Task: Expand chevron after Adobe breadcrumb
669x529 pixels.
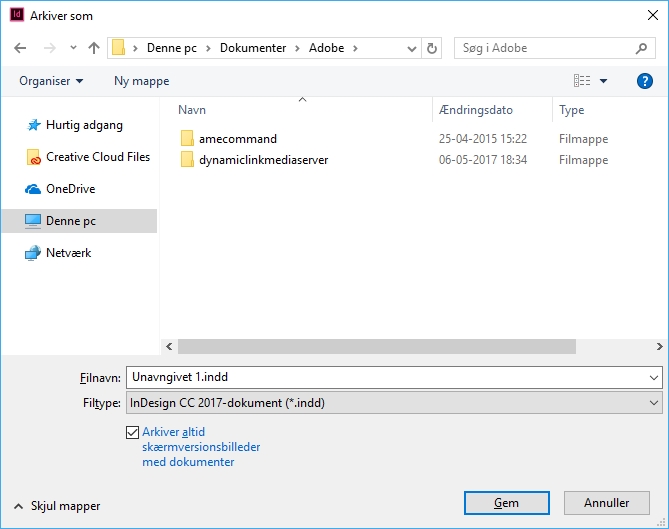Action: pyautogui.click(x=355, y=48)
